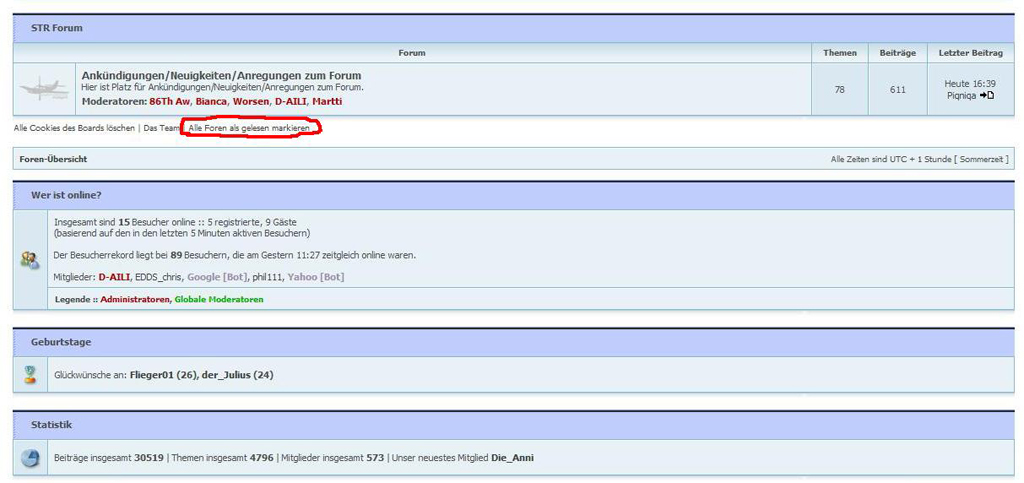1024x483 pixels.
Task: Click Yahoo [Bot] in members list
Action: tap(316, 277)
